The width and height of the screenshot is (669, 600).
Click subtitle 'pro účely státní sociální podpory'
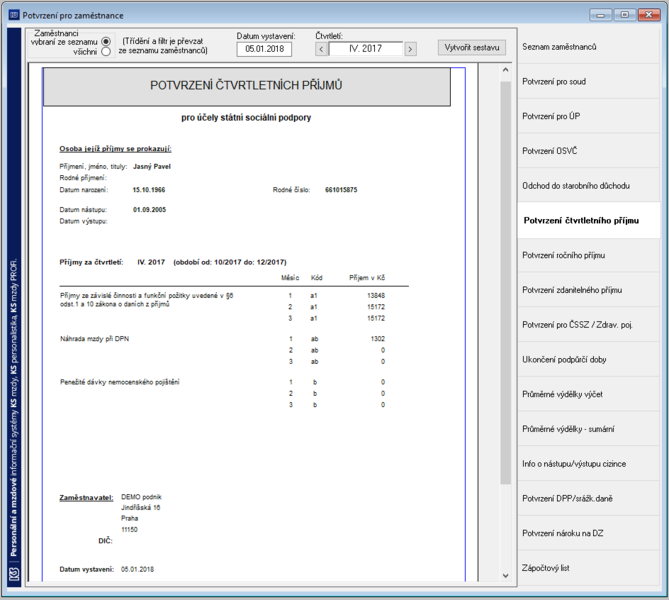pos(246,118)
